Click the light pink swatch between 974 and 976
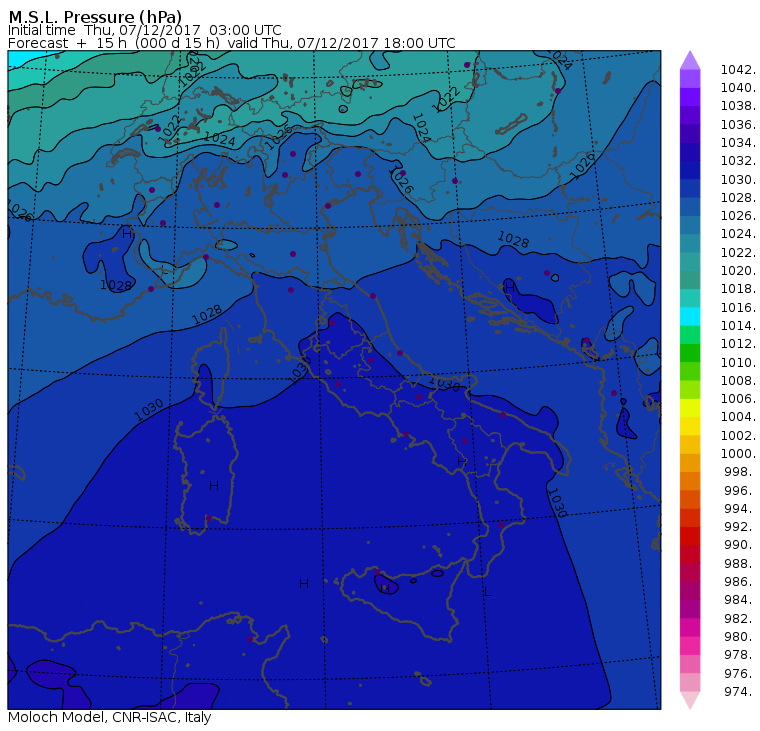Screen dimensions: 760x731 (x=690, y=682)
